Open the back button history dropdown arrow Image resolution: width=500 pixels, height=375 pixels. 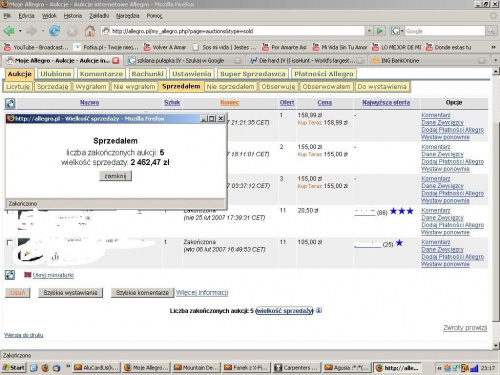point(20,31)
